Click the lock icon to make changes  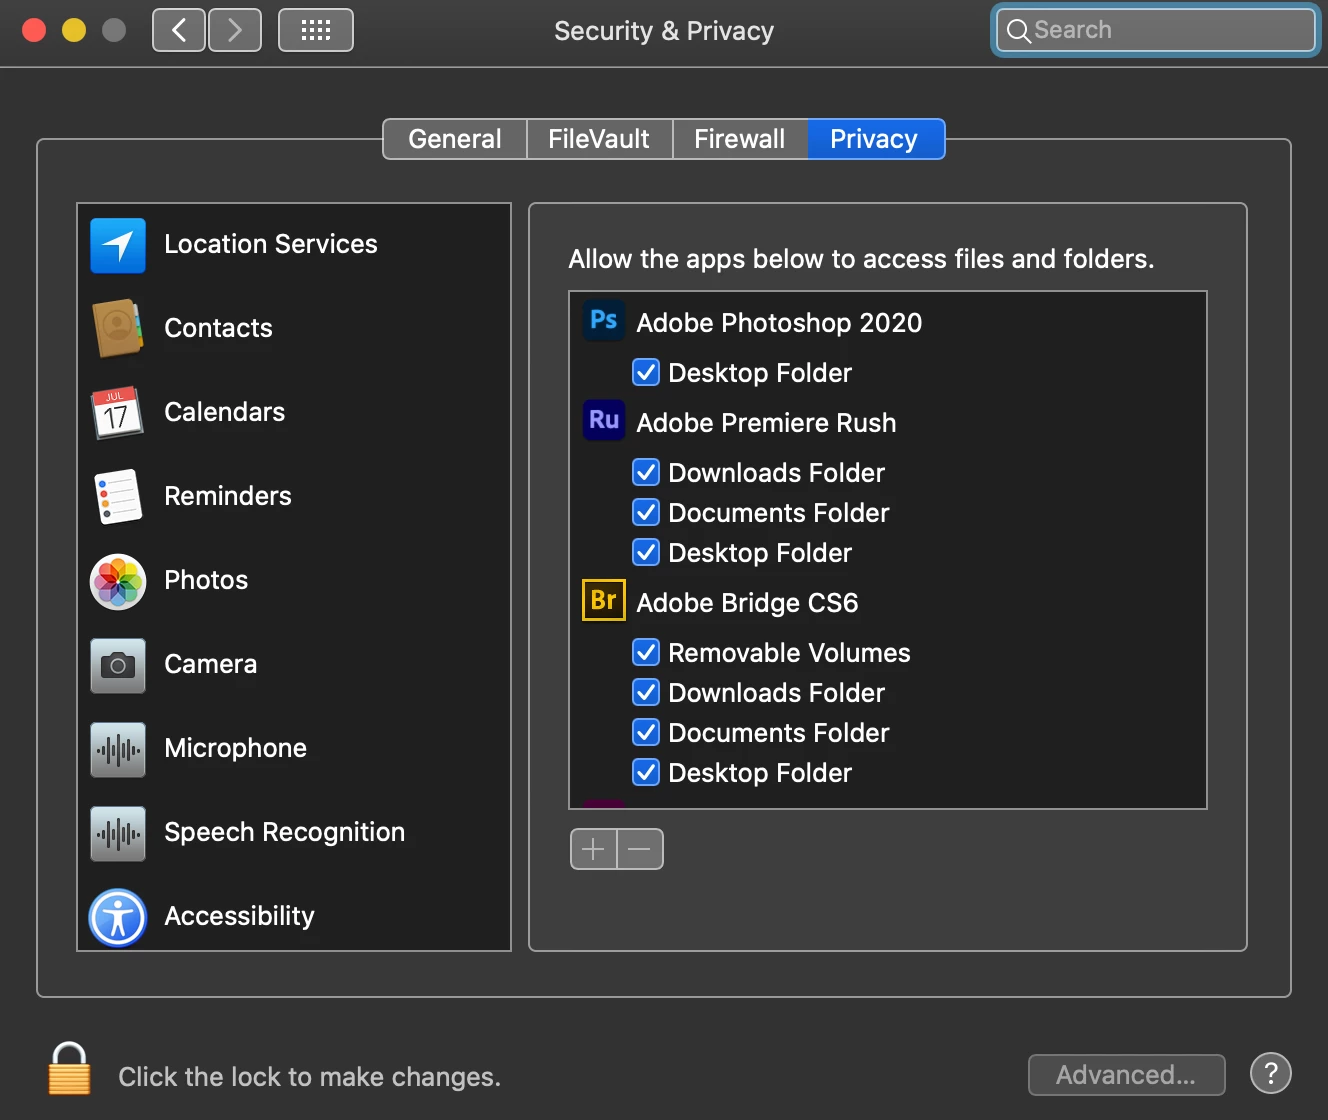pyautogui.click(x=70, y=1069)
